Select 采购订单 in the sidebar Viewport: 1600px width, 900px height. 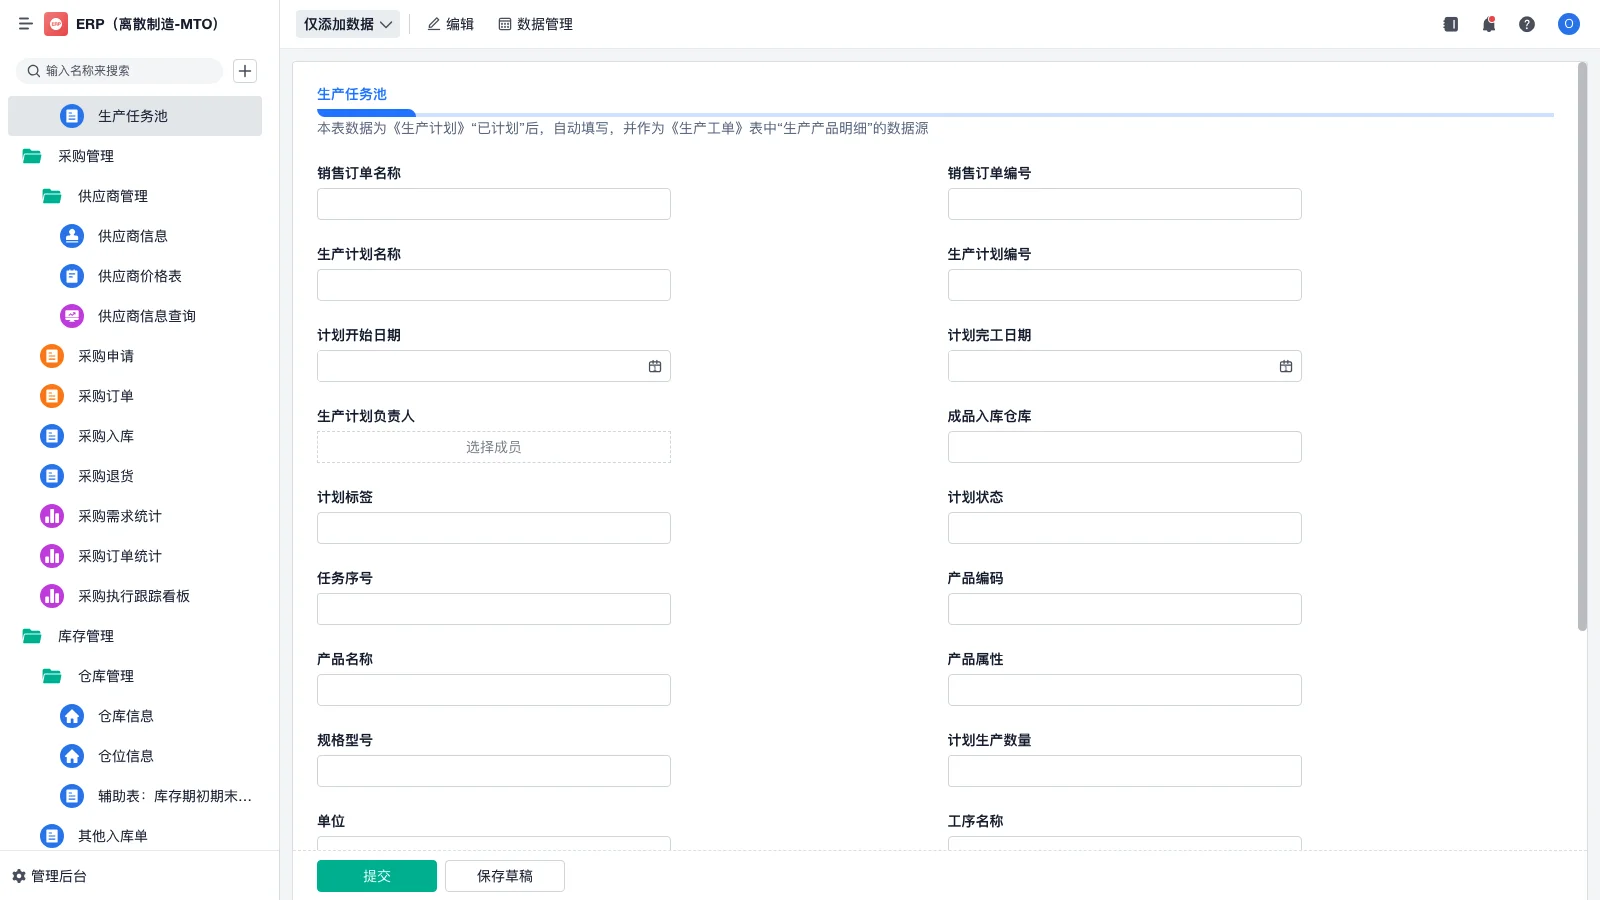click(x=106, y=396)
